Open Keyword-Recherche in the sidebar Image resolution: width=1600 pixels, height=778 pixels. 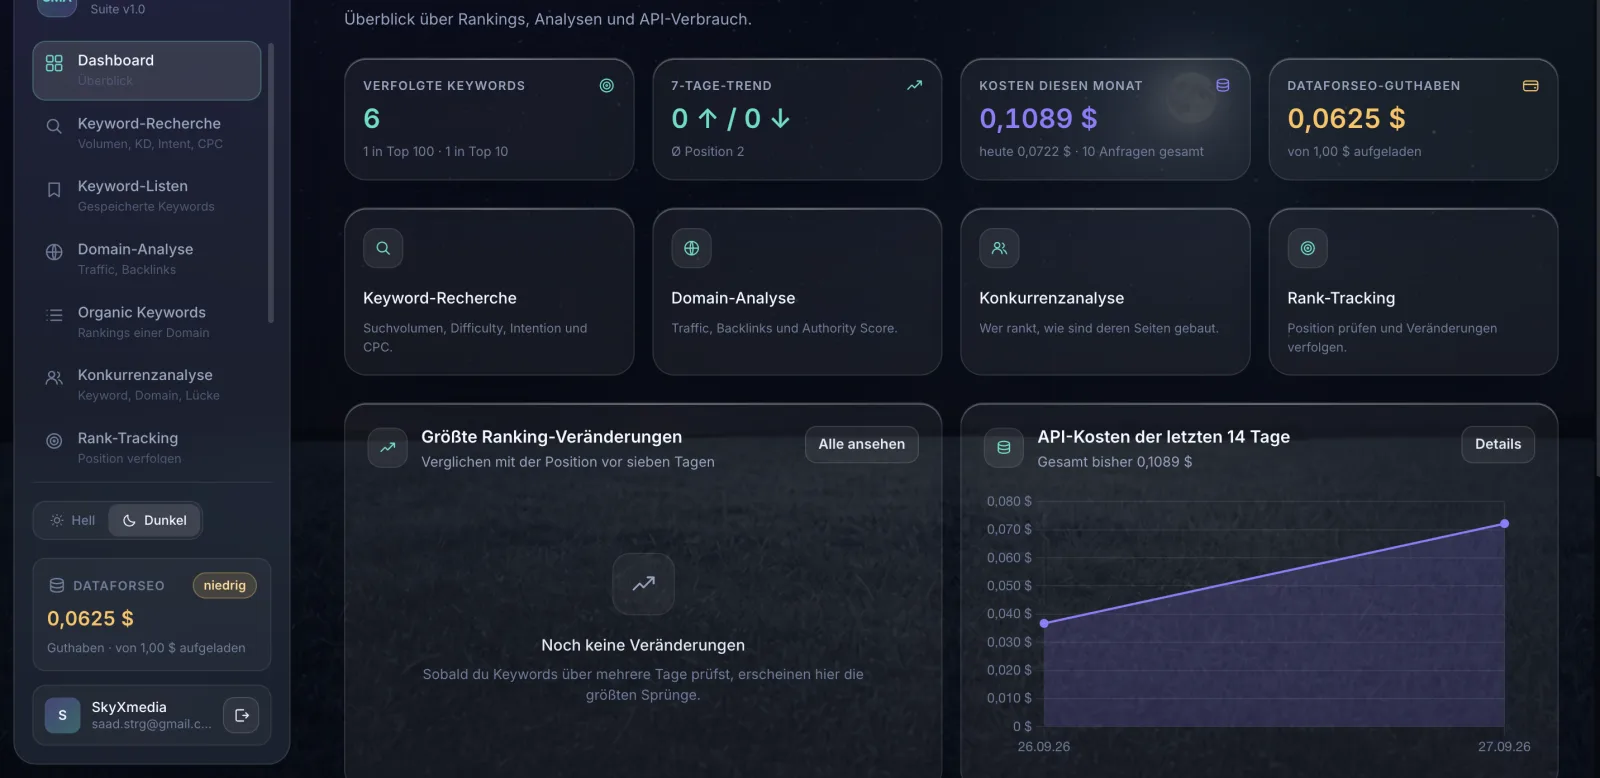[x=147, y=133]
